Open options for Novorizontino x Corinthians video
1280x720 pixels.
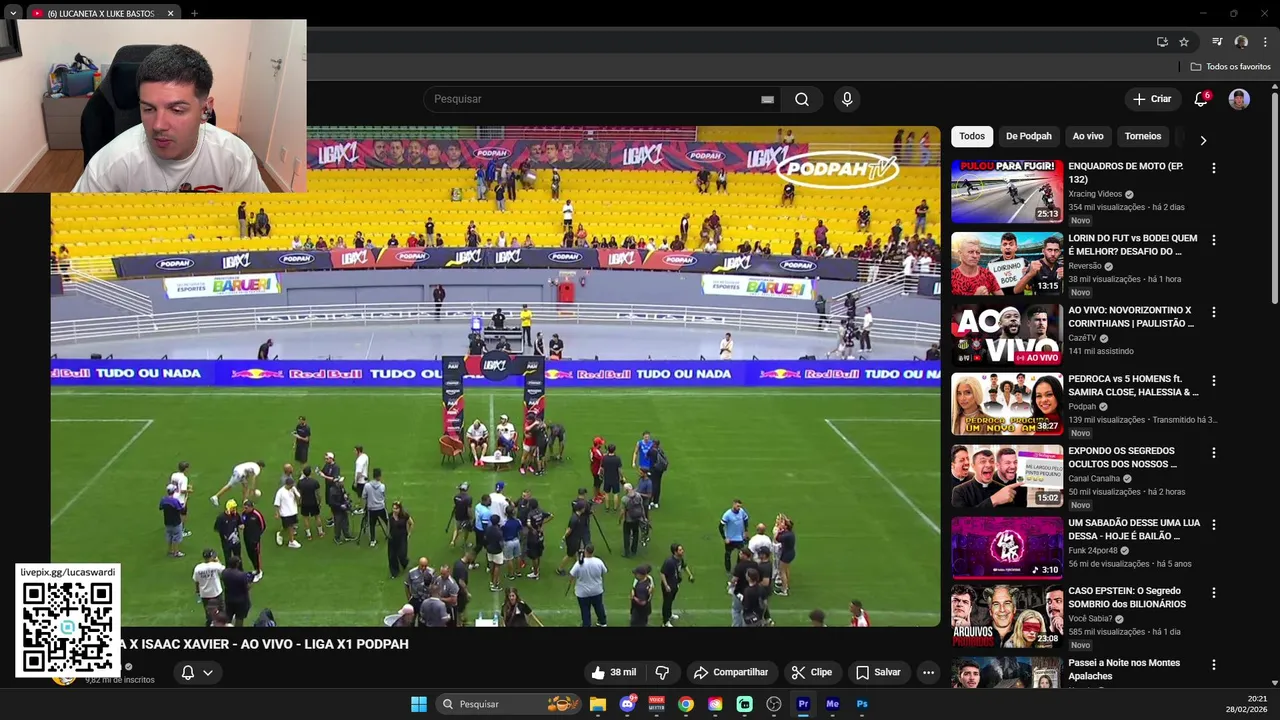(x=1214, y=312)
